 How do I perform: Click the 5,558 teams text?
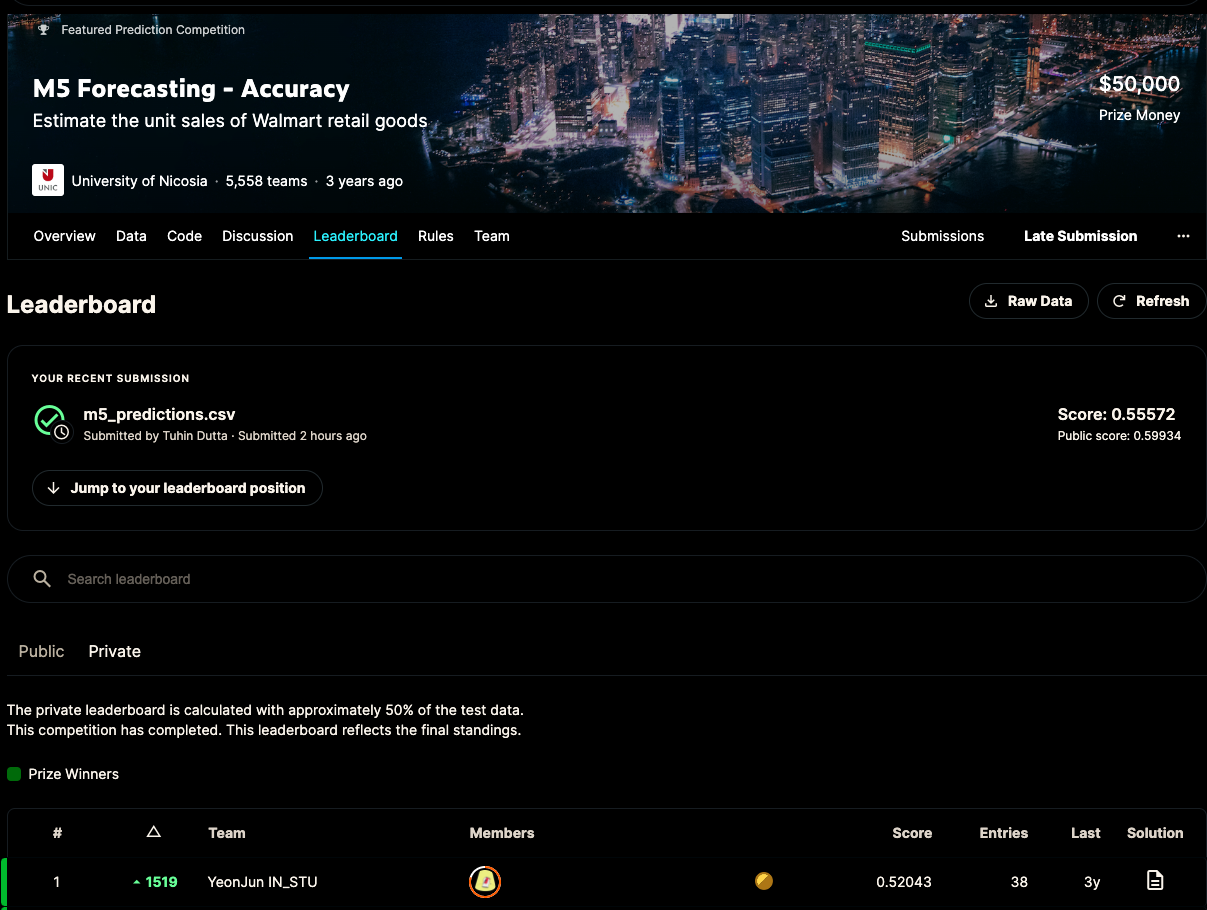[266, 181]
